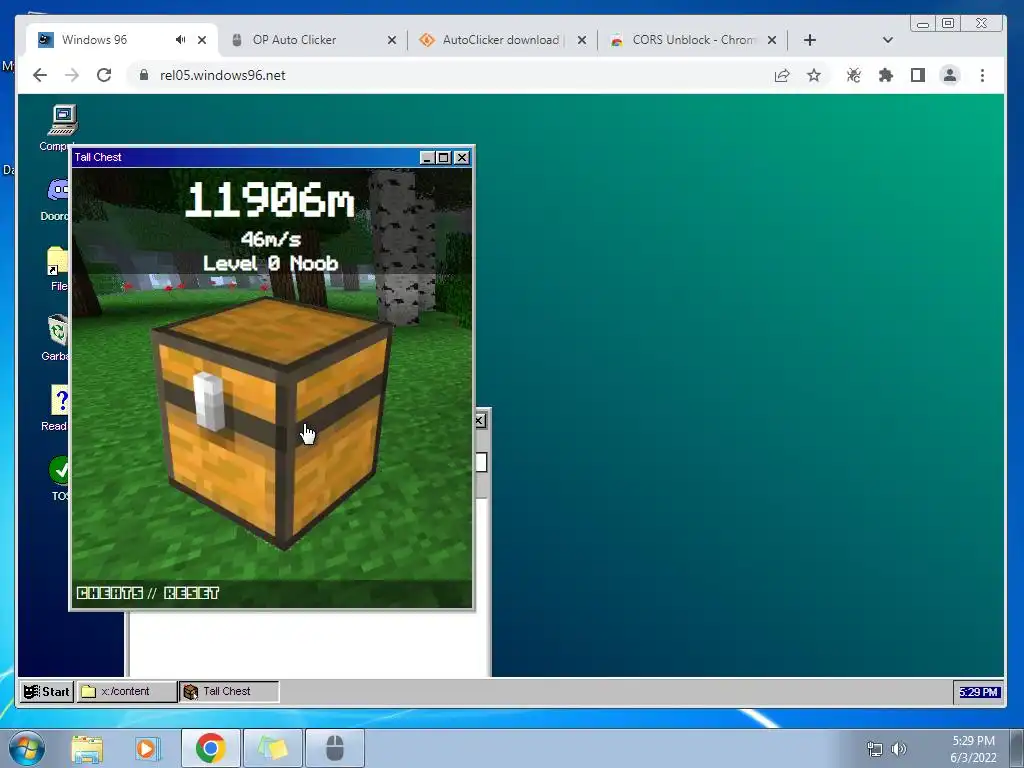Screen dimensions: 1024x768
Task: Open the Chrome three-dot menu
Action: click(982, 75)
